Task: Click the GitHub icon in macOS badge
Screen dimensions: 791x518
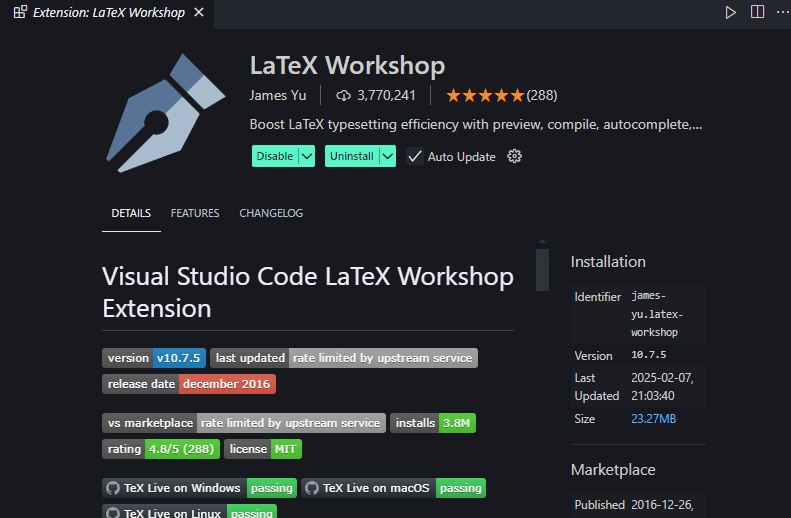Action: pyautogui.click(x=312, y=488)
